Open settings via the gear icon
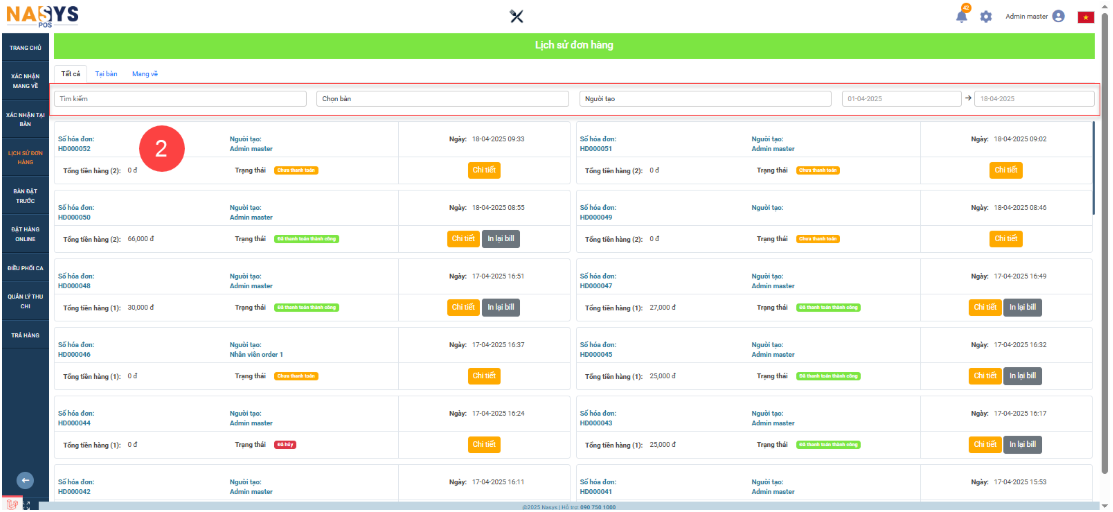The width and height of the screenshot is (1113, 512). [986, 17]
